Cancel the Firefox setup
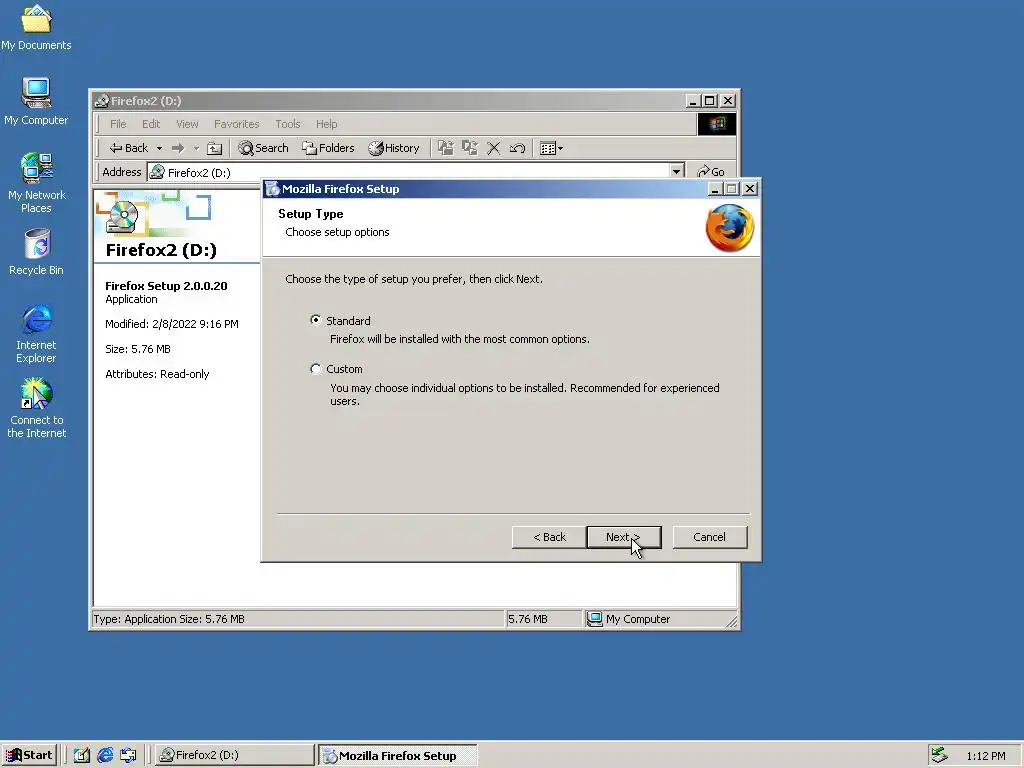The height and width of the screenshot is (768, 1024). click(709, 537)
